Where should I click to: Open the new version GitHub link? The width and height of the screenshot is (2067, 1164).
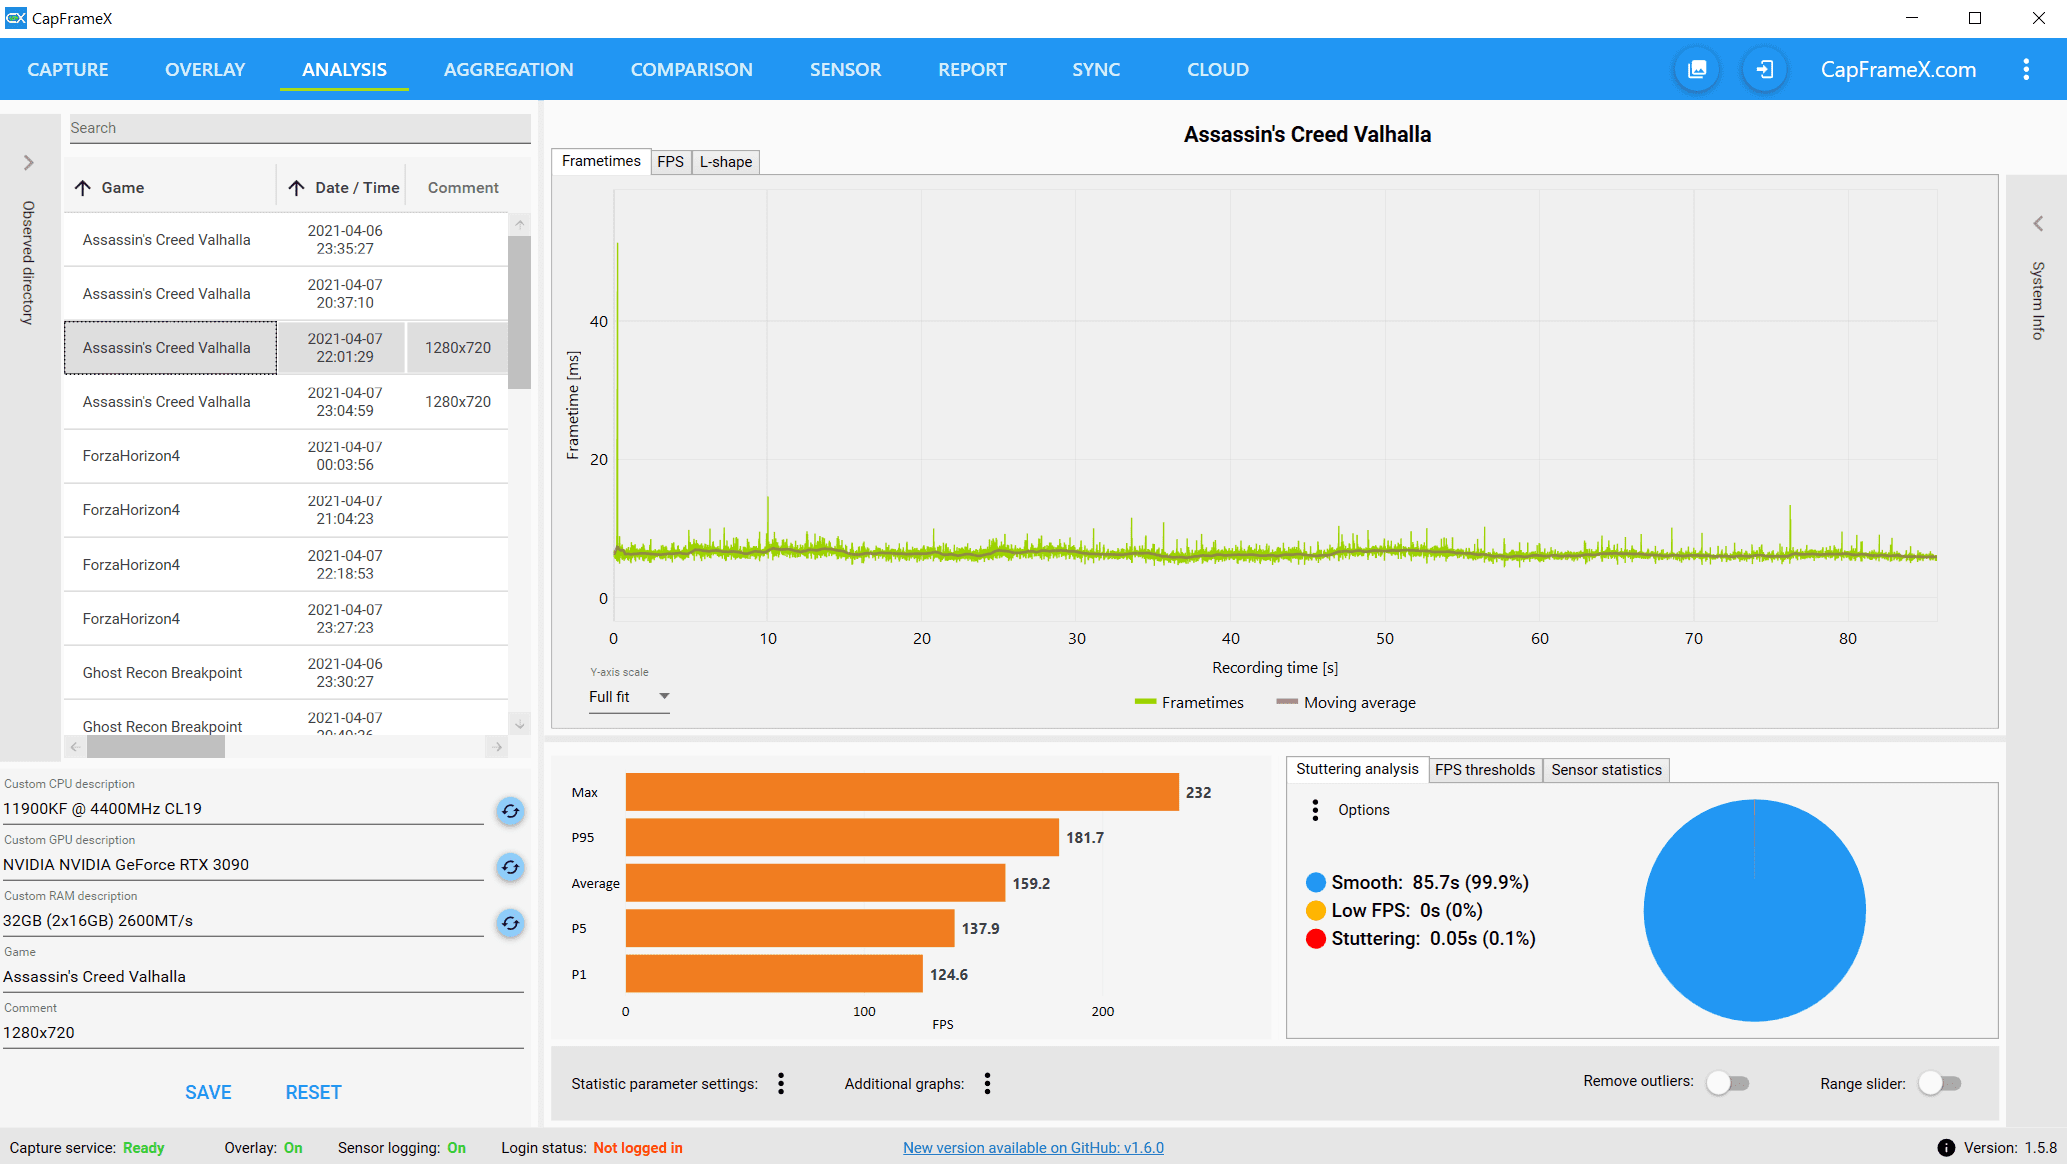coord(1033,1148)
